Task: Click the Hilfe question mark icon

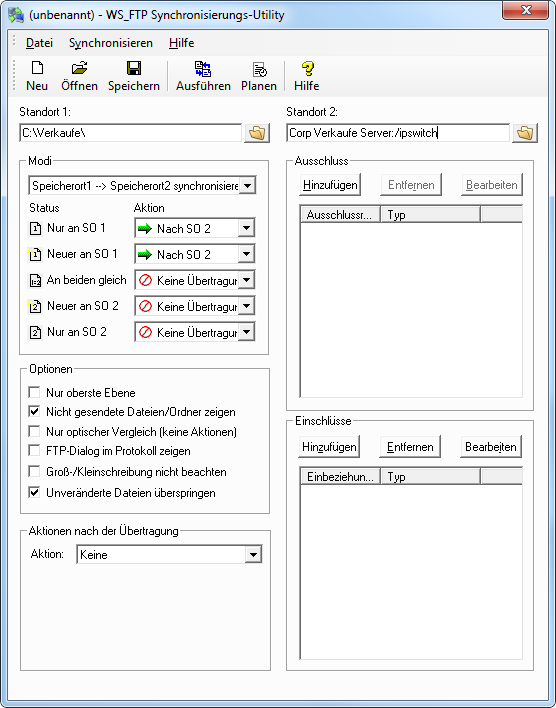Action: pyautogui.click(x=307, y=69)
